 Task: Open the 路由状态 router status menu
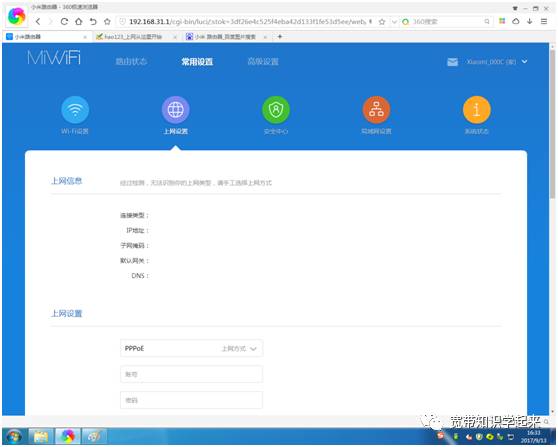pos(131,62)
